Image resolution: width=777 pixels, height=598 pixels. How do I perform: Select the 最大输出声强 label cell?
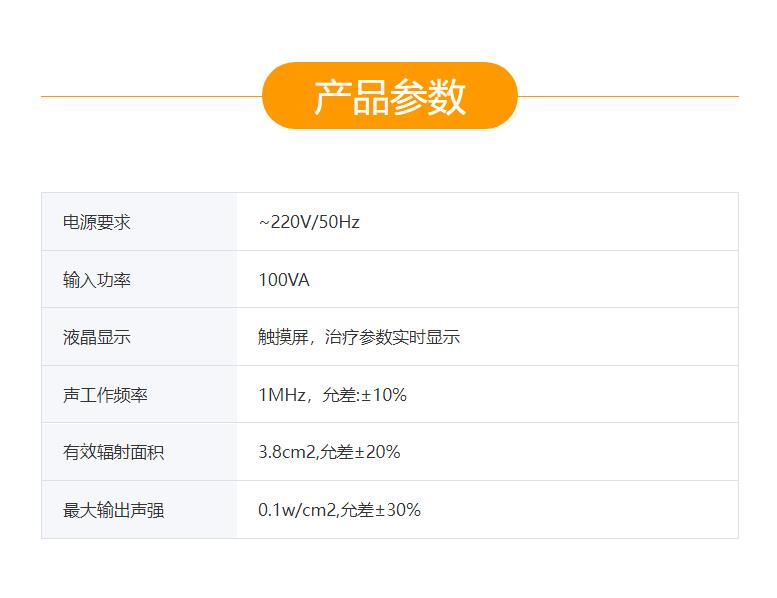pos(113,510)
